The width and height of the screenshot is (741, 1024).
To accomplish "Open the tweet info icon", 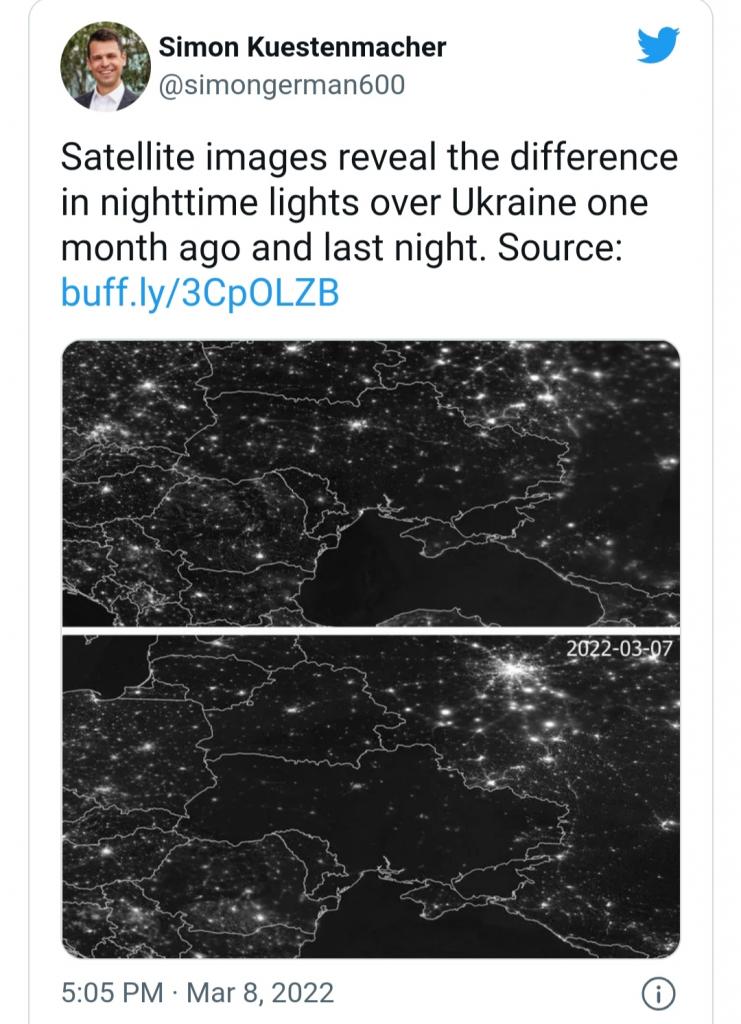I will 659,993.
